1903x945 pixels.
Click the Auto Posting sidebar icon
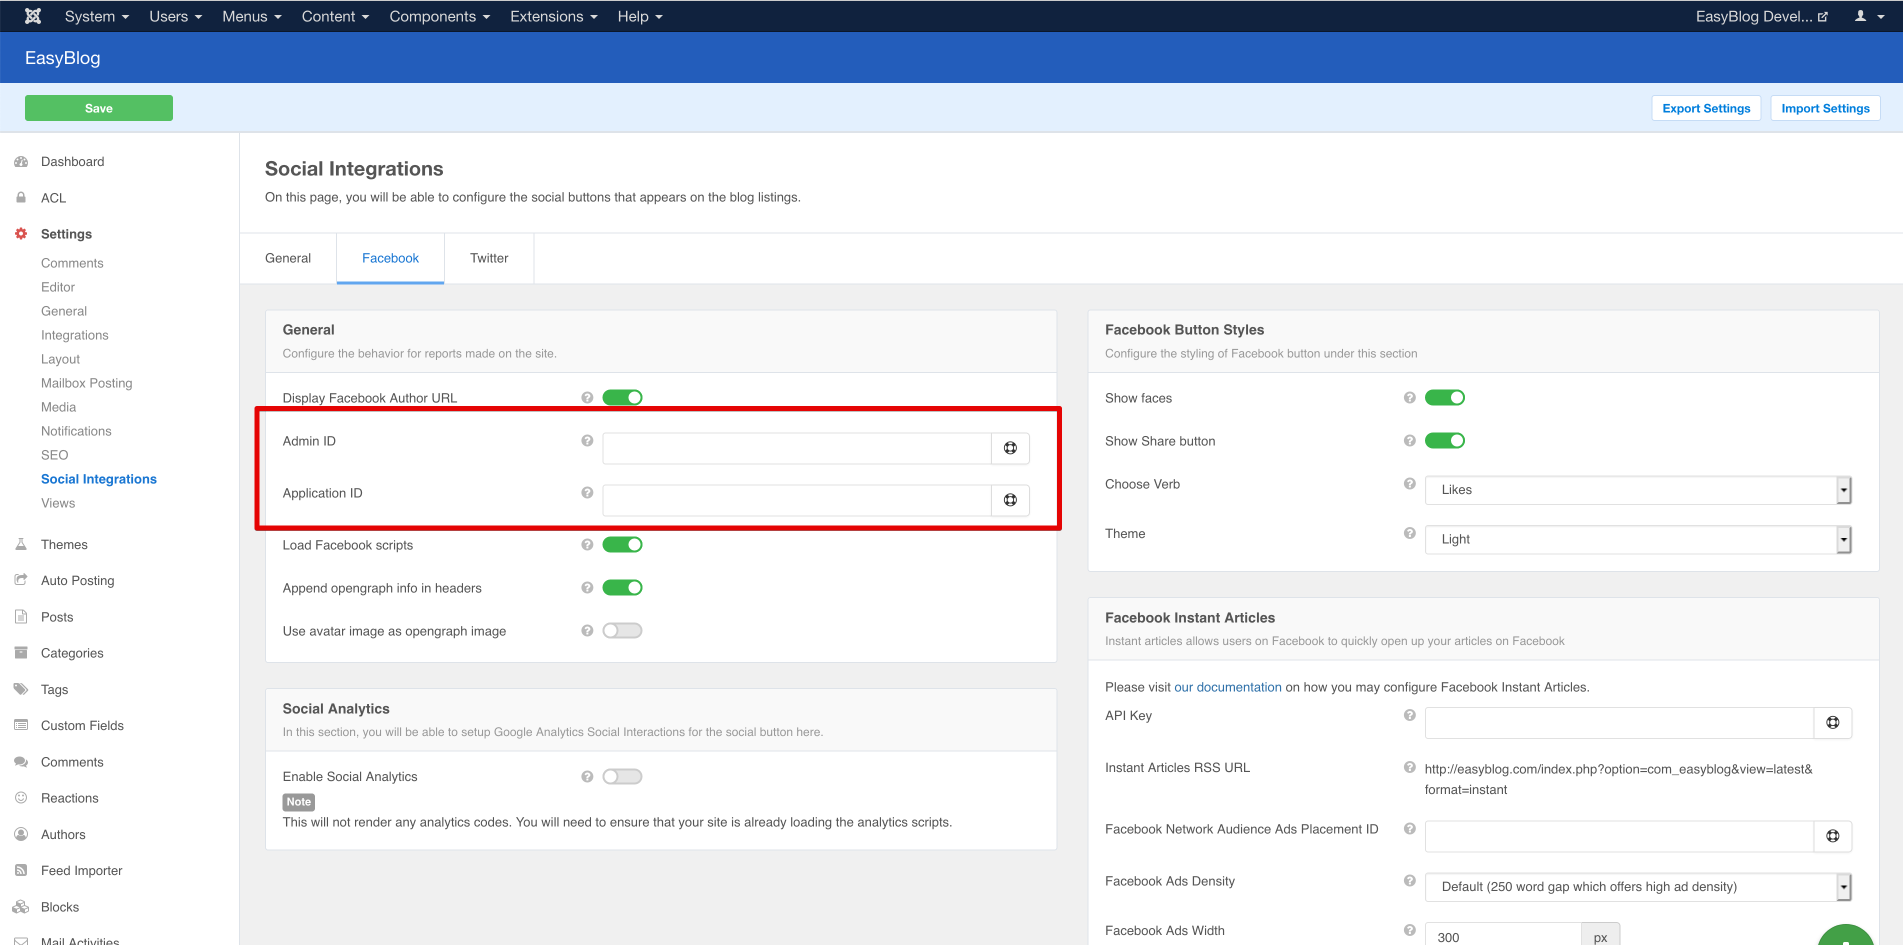[x=21, y=580]
